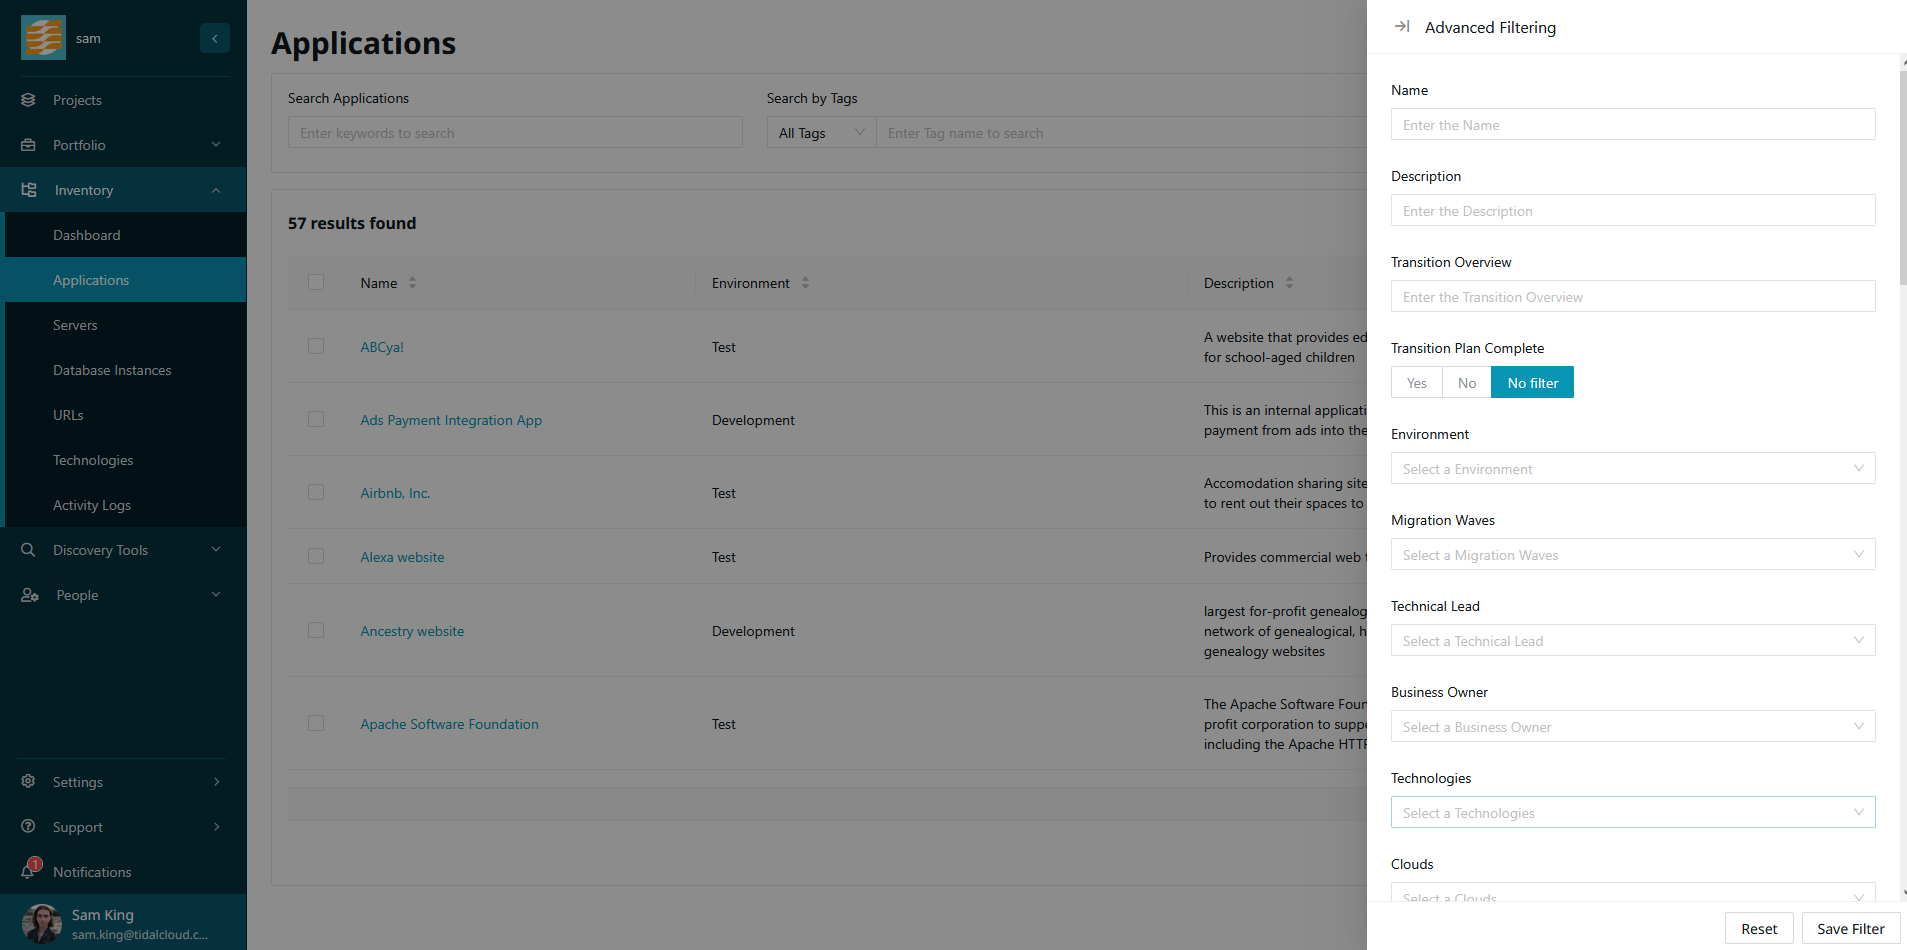Image resolution: width=1907 pixels, height=950 pixels.
Task: Click the collapse sidebar arrow button
Action: (x=214, y=38)
